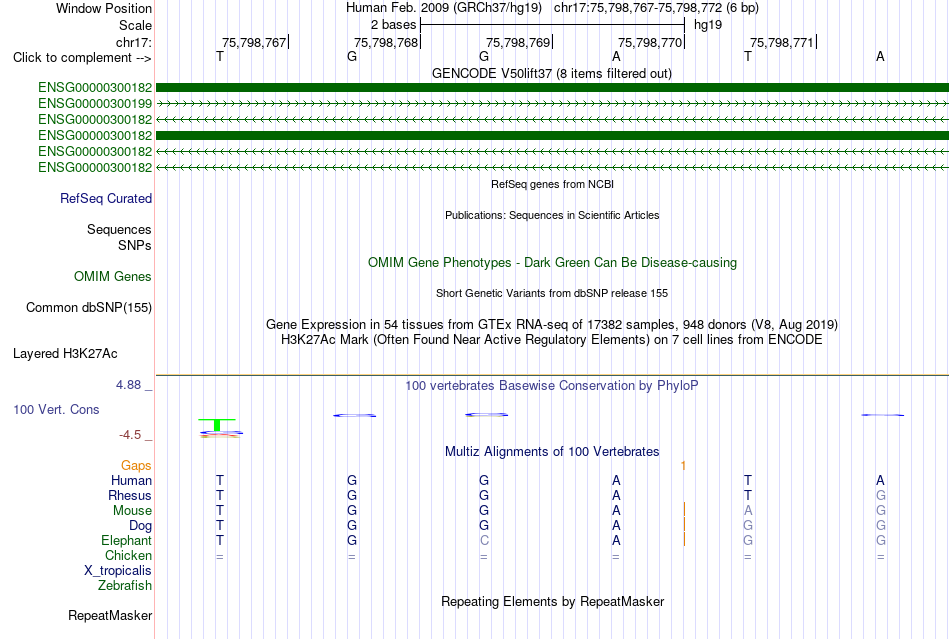This screenshot has height=639, width=950.
Task: Click '100 vertebrates Basewise Conservation by PhyloP' title
Action: pyautogui.click(x=552, y=386)
